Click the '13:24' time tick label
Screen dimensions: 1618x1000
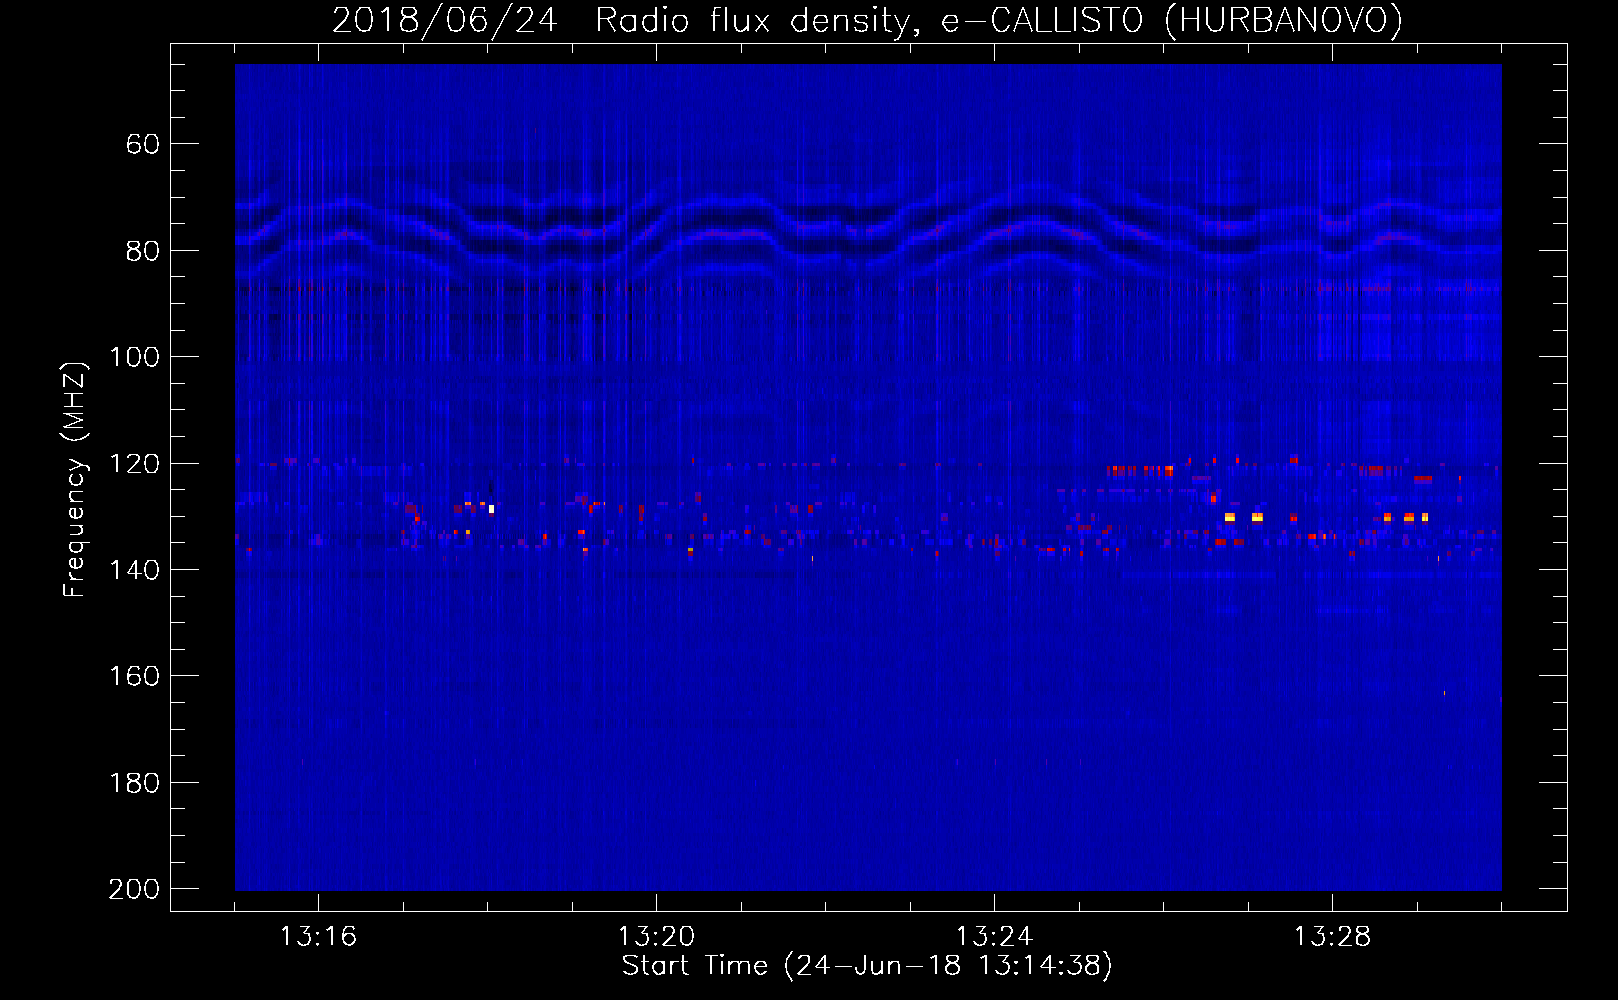994,937
